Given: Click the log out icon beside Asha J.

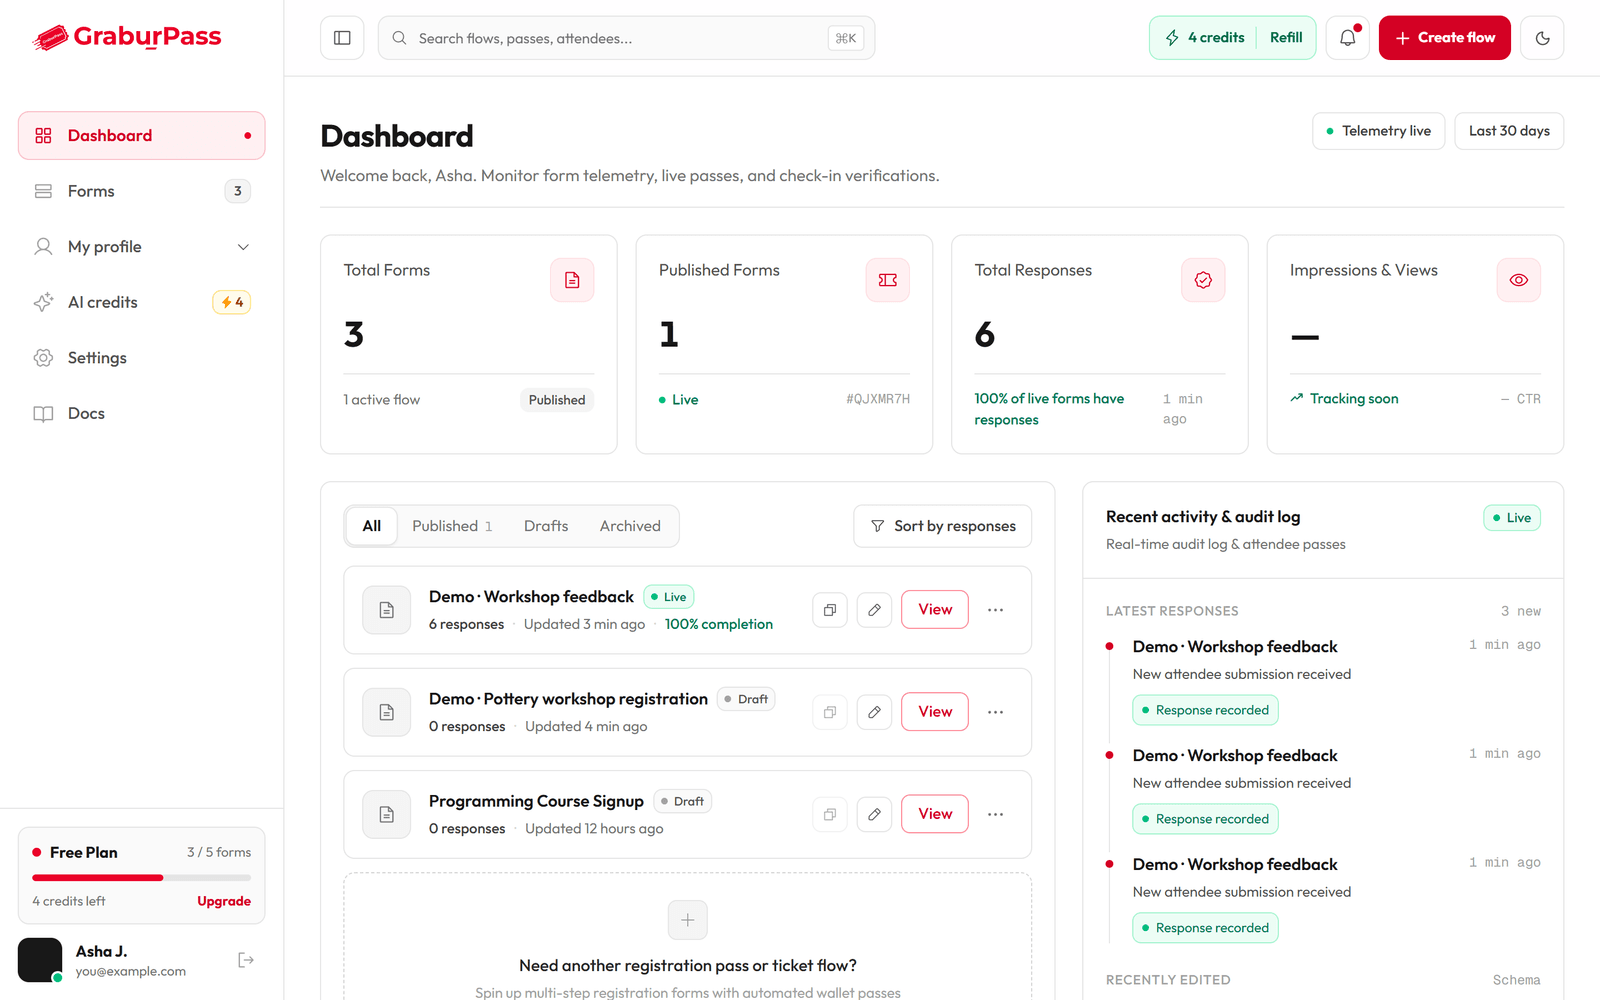Looking at the screenshot, I should 246,960.
